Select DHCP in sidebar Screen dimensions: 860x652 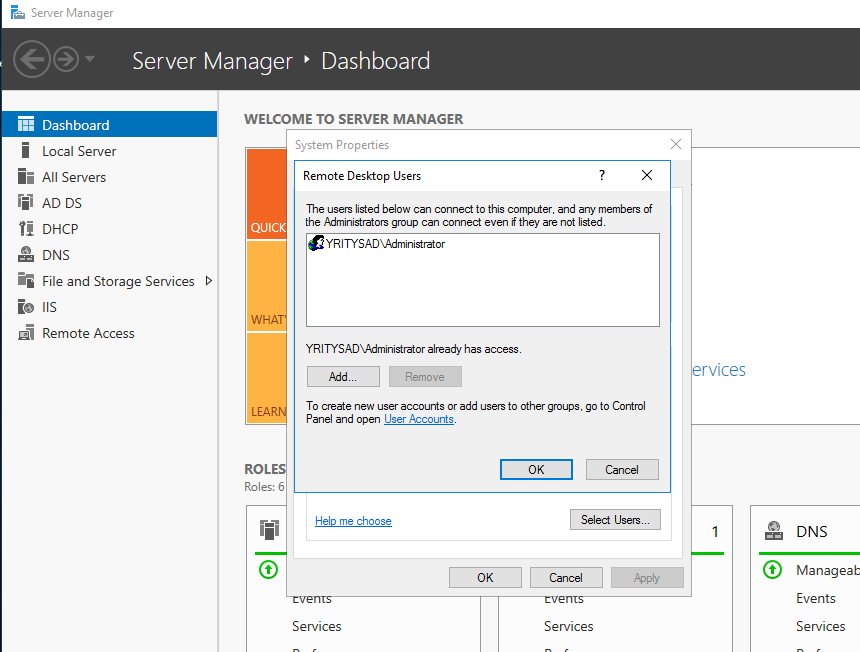click(60, 229)
